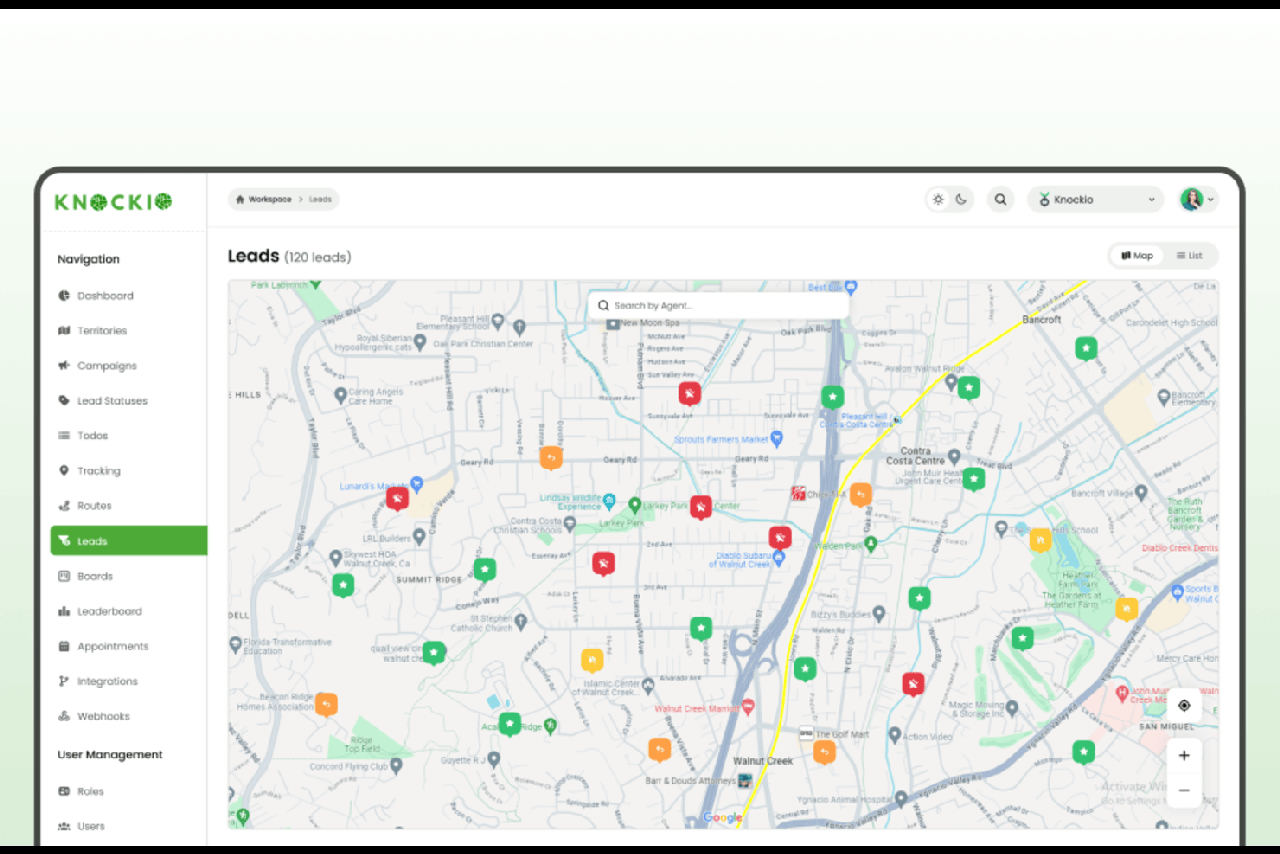Select red marker near Lunardi's Market
The height and width of the screenshot is (854, 1280).
coord(397,498)
